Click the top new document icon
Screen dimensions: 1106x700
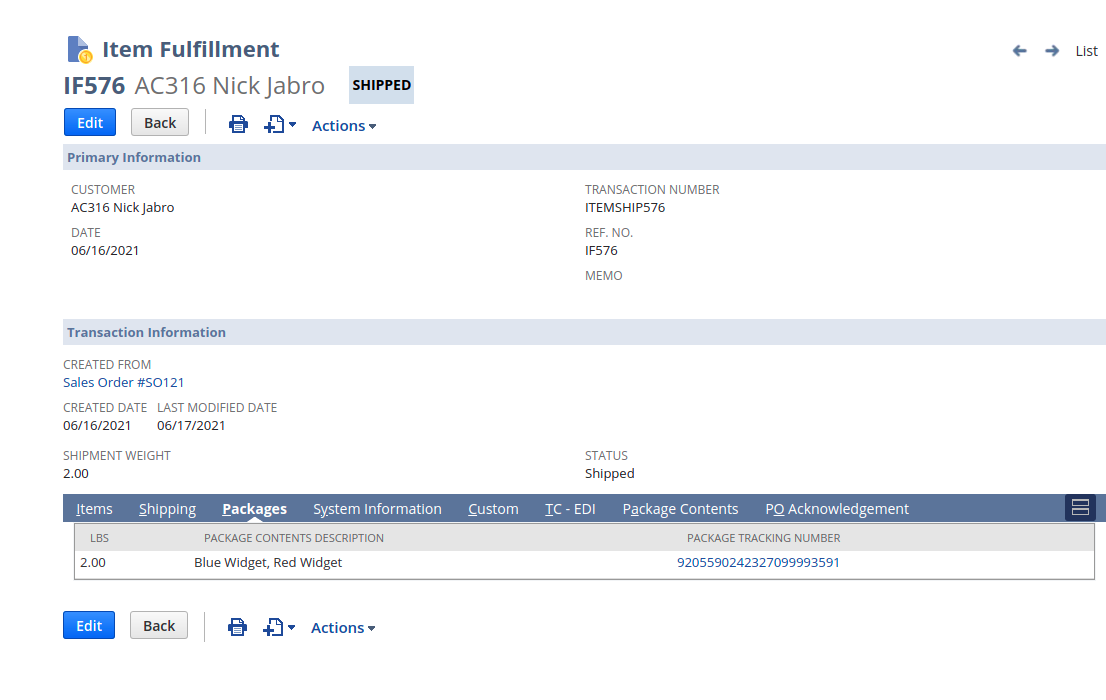click(275, 125)
